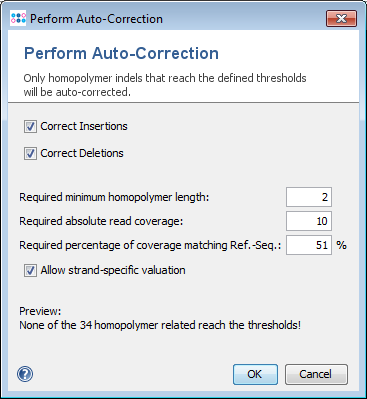
Task: Select the absolute read coverage field showing 10
Action: [x=309, y=221]
